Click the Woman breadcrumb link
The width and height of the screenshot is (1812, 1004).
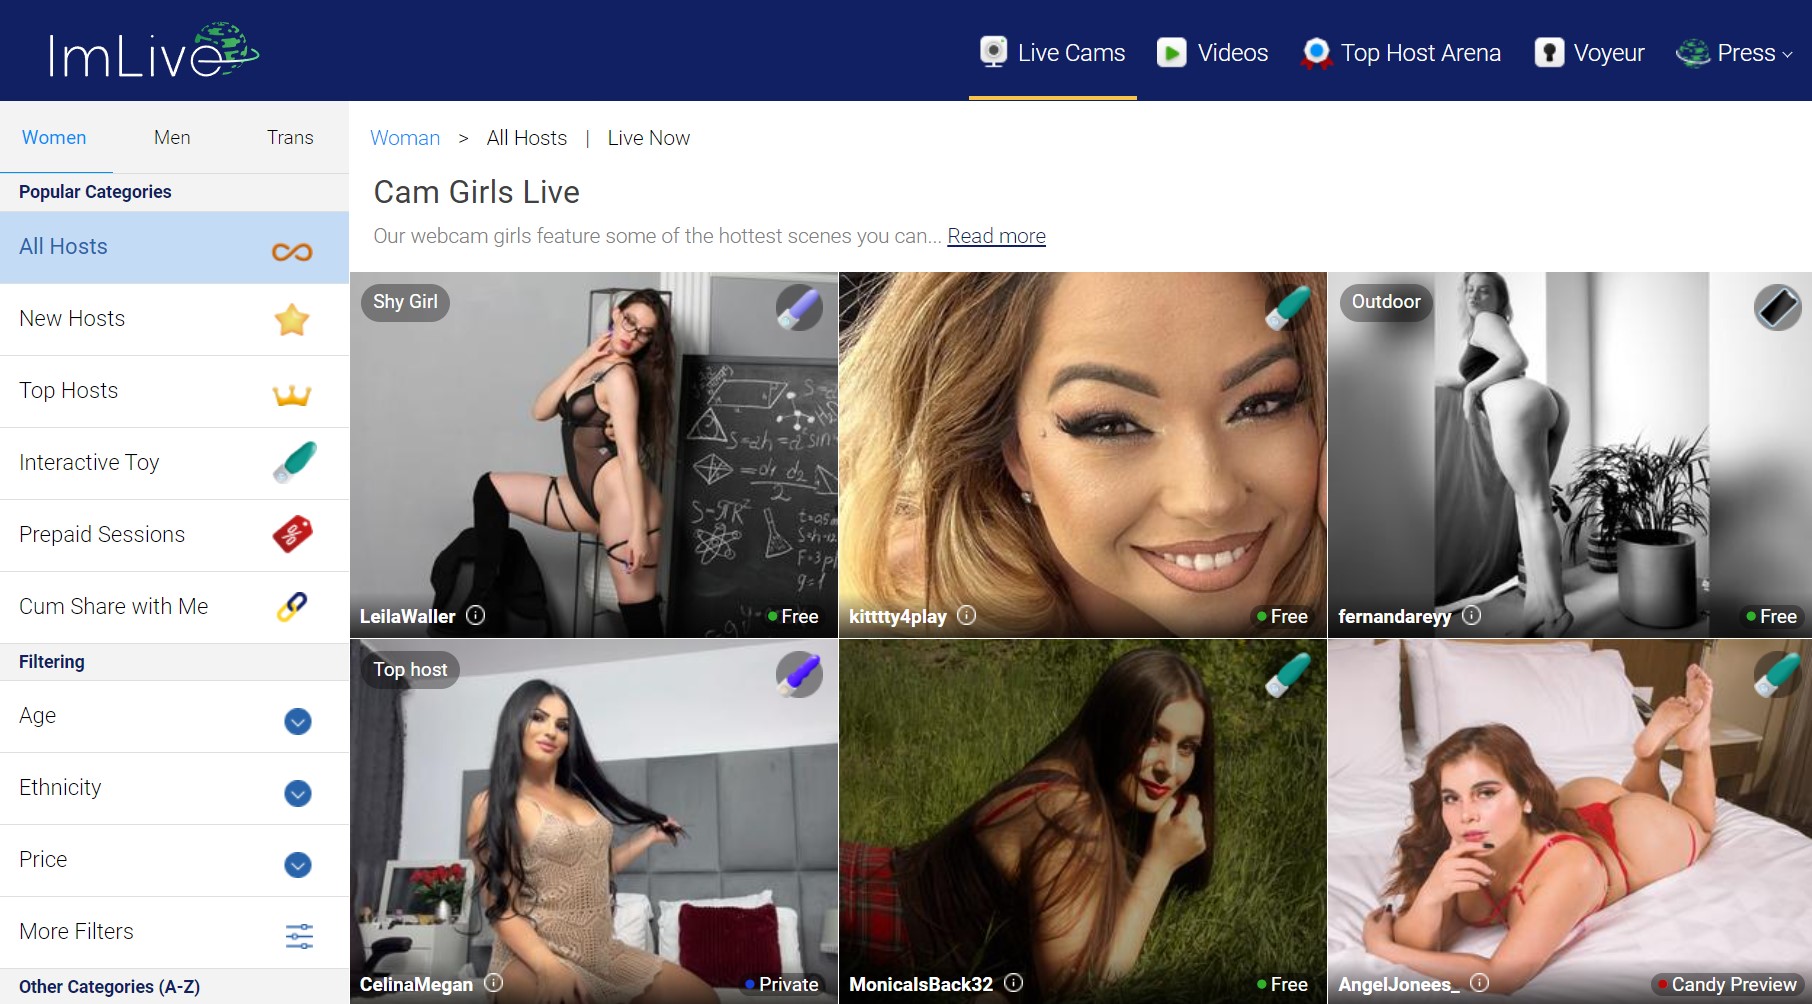[405, 138]
